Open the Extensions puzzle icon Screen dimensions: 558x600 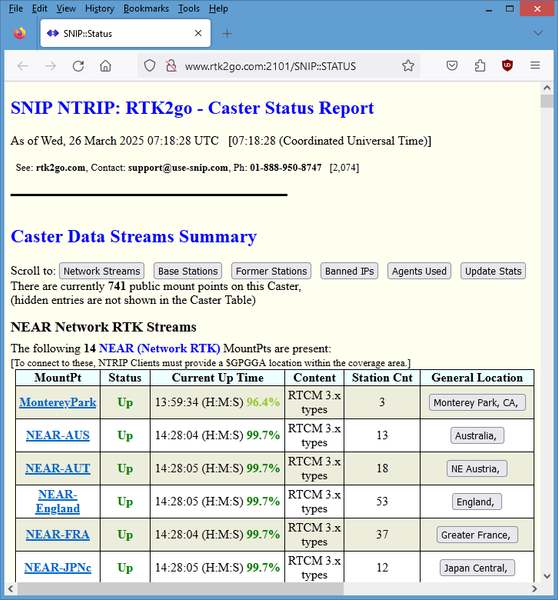point(480,66)
